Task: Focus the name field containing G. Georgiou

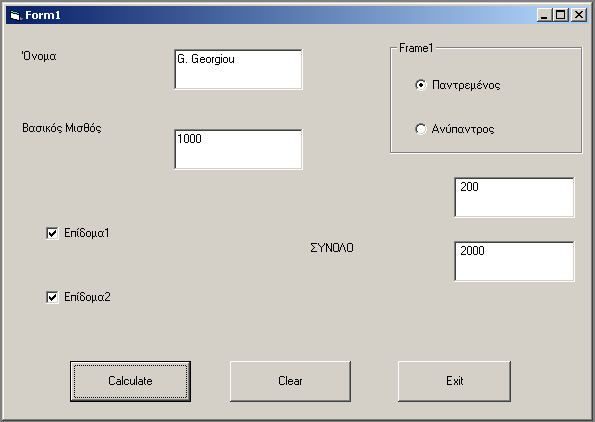Action: pyautogui.click(x=238, y=69)
